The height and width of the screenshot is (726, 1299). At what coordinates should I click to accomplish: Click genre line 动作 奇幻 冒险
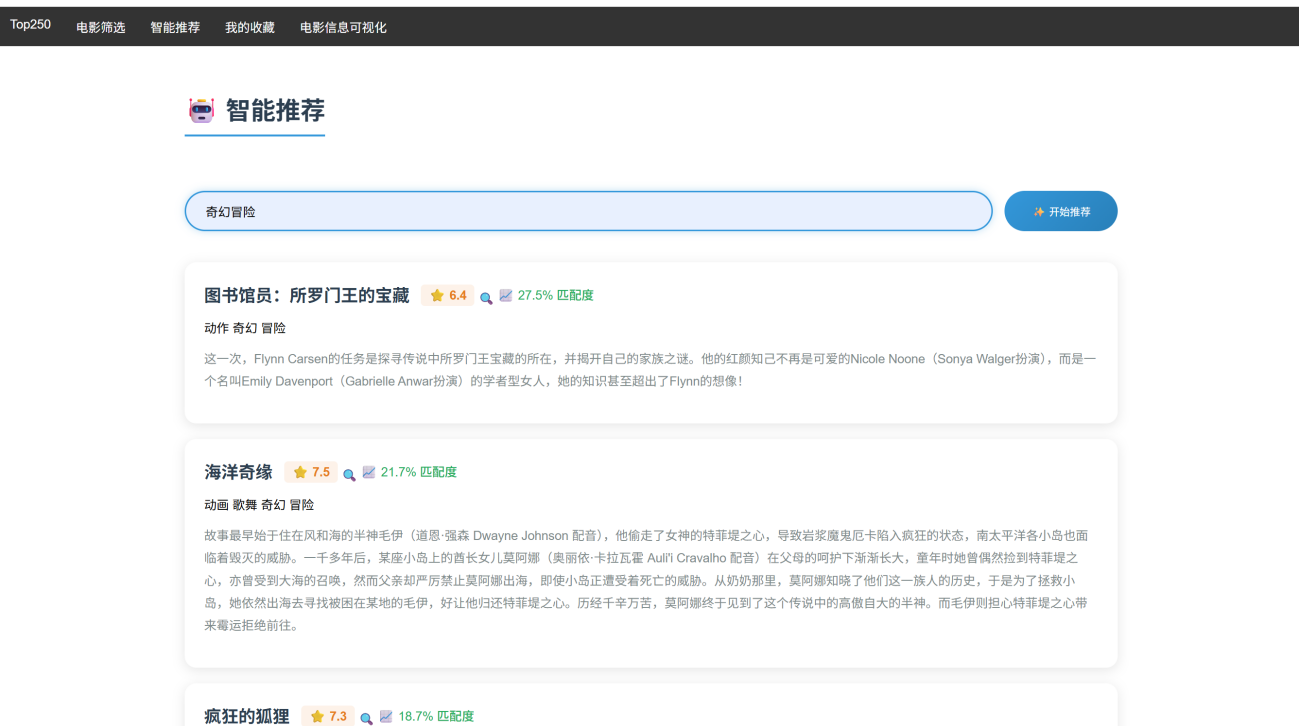[x=245, y=328]
